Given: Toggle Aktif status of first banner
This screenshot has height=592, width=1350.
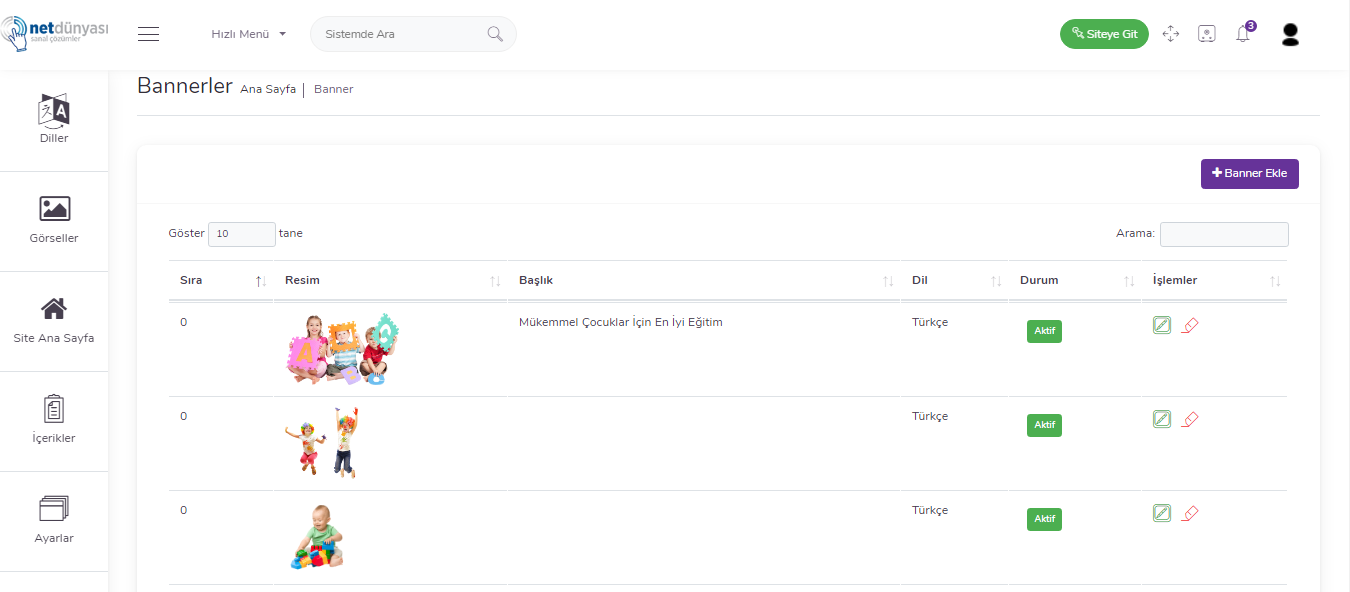Looking at the screenshot, I should pyautogui.click(x=1044, y=331).
